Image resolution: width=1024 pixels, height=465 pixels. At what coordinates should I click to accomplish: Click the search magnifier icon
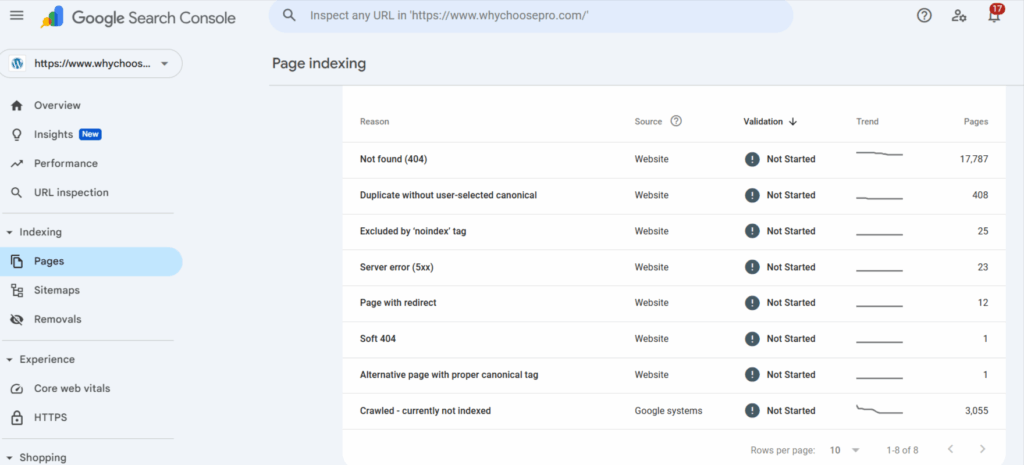(x=289, y=16)
